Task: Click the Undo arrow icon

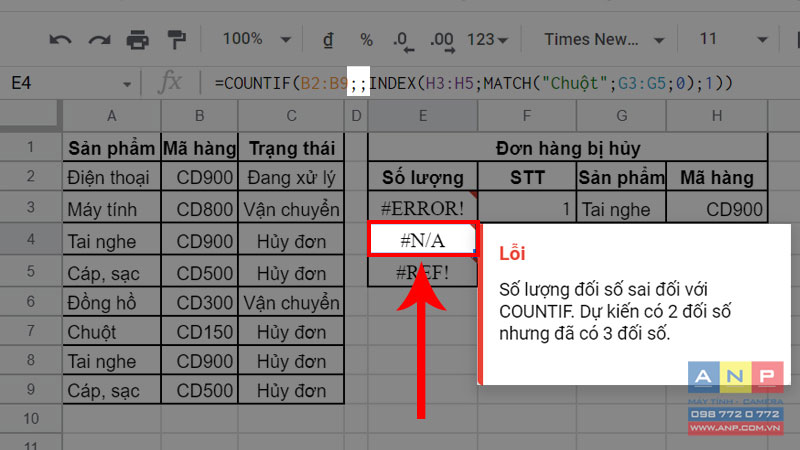Action: (60, 40)
